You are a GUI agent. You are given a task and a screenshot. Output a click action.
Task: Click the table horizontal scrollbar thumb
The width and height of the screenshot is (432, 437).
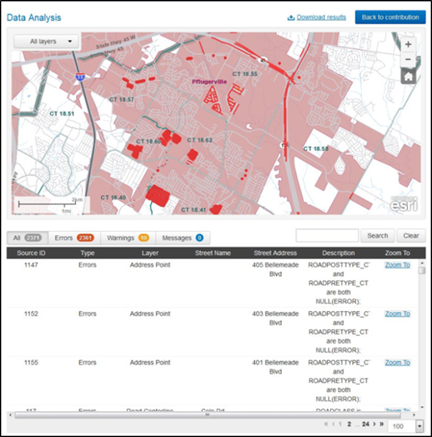207,415
